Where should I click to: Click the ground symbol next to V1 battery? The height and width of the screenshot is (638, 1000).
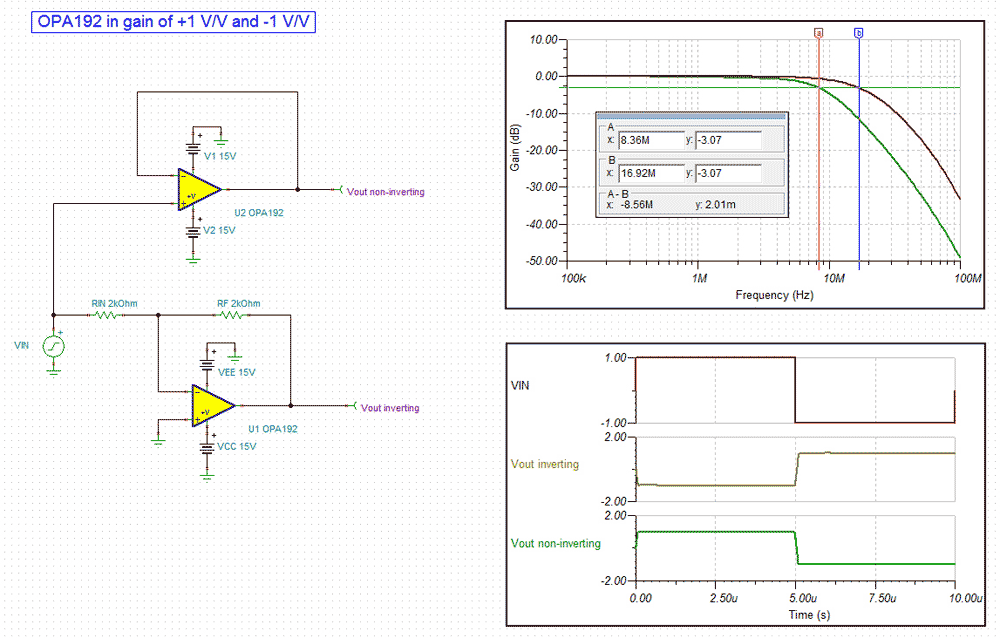(x=221, y=142)
